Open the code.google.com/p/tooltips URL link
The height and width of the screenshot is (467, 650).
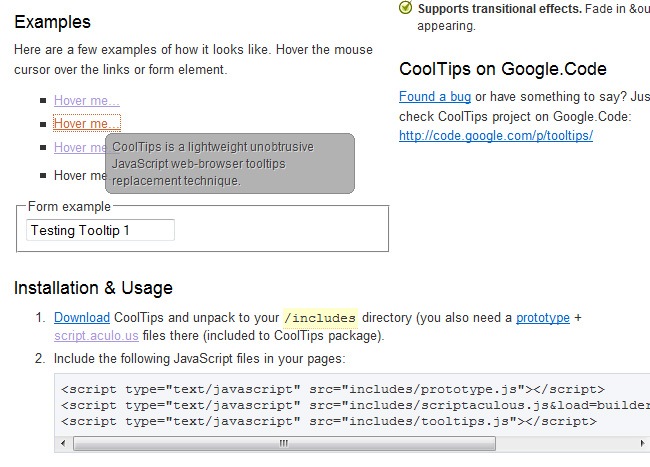click(x=496, y=135)
